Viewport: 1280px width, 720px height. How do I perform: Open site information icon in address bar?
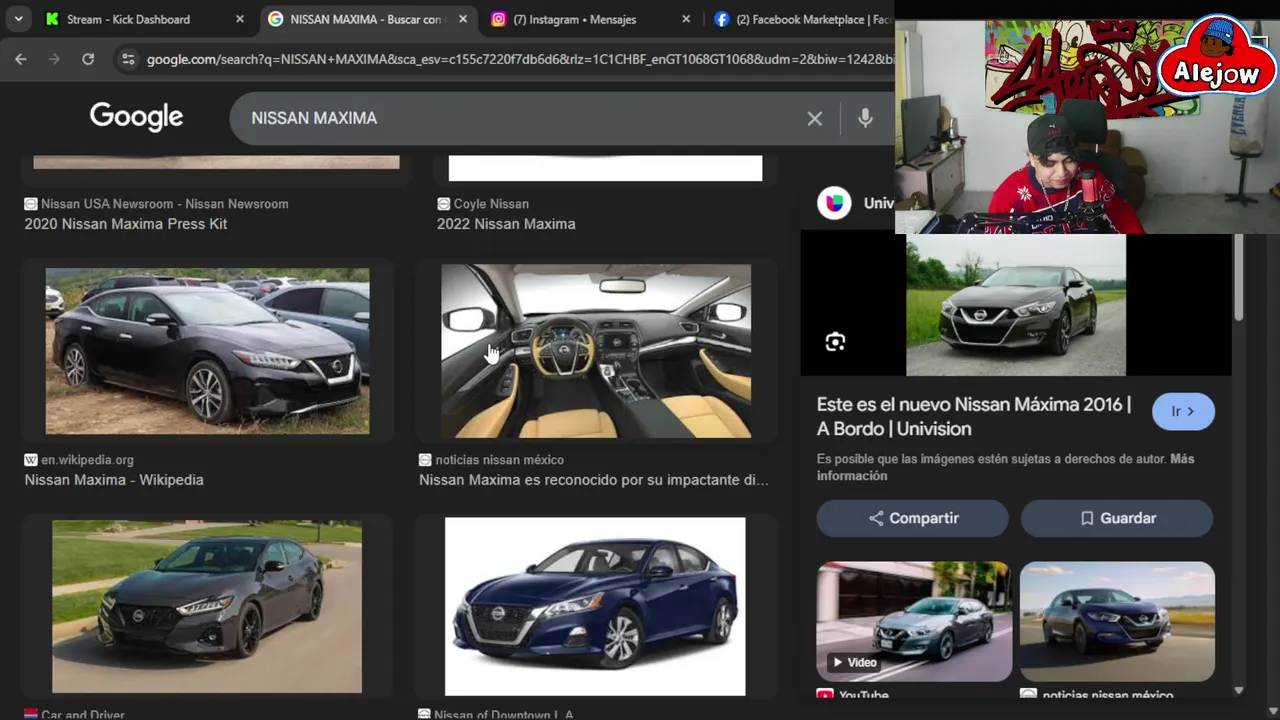click(x=127, y=59)
